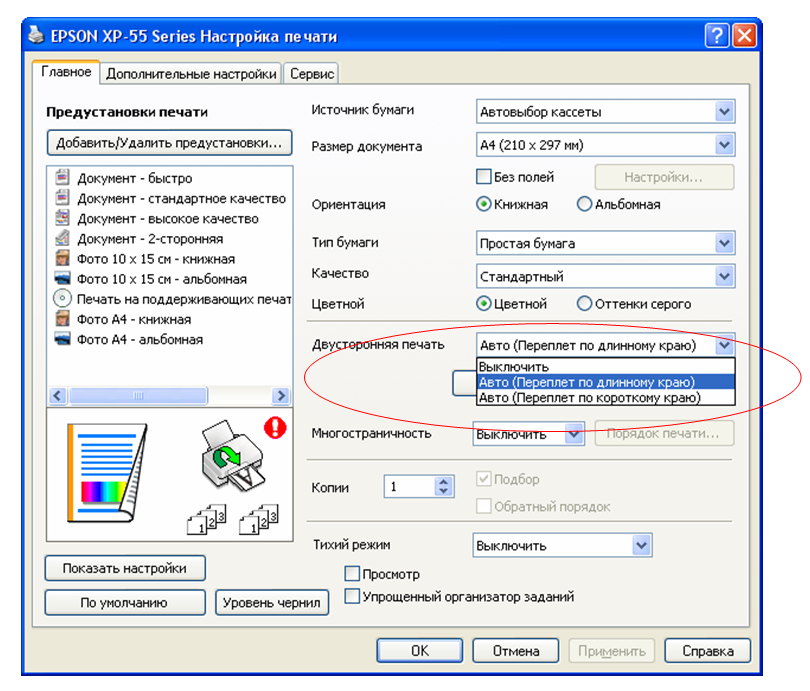Click the disc icon of Печать на поддерживающих
Image resolution: width=810 pixels, height=691 pixels.
pos(62,299)
